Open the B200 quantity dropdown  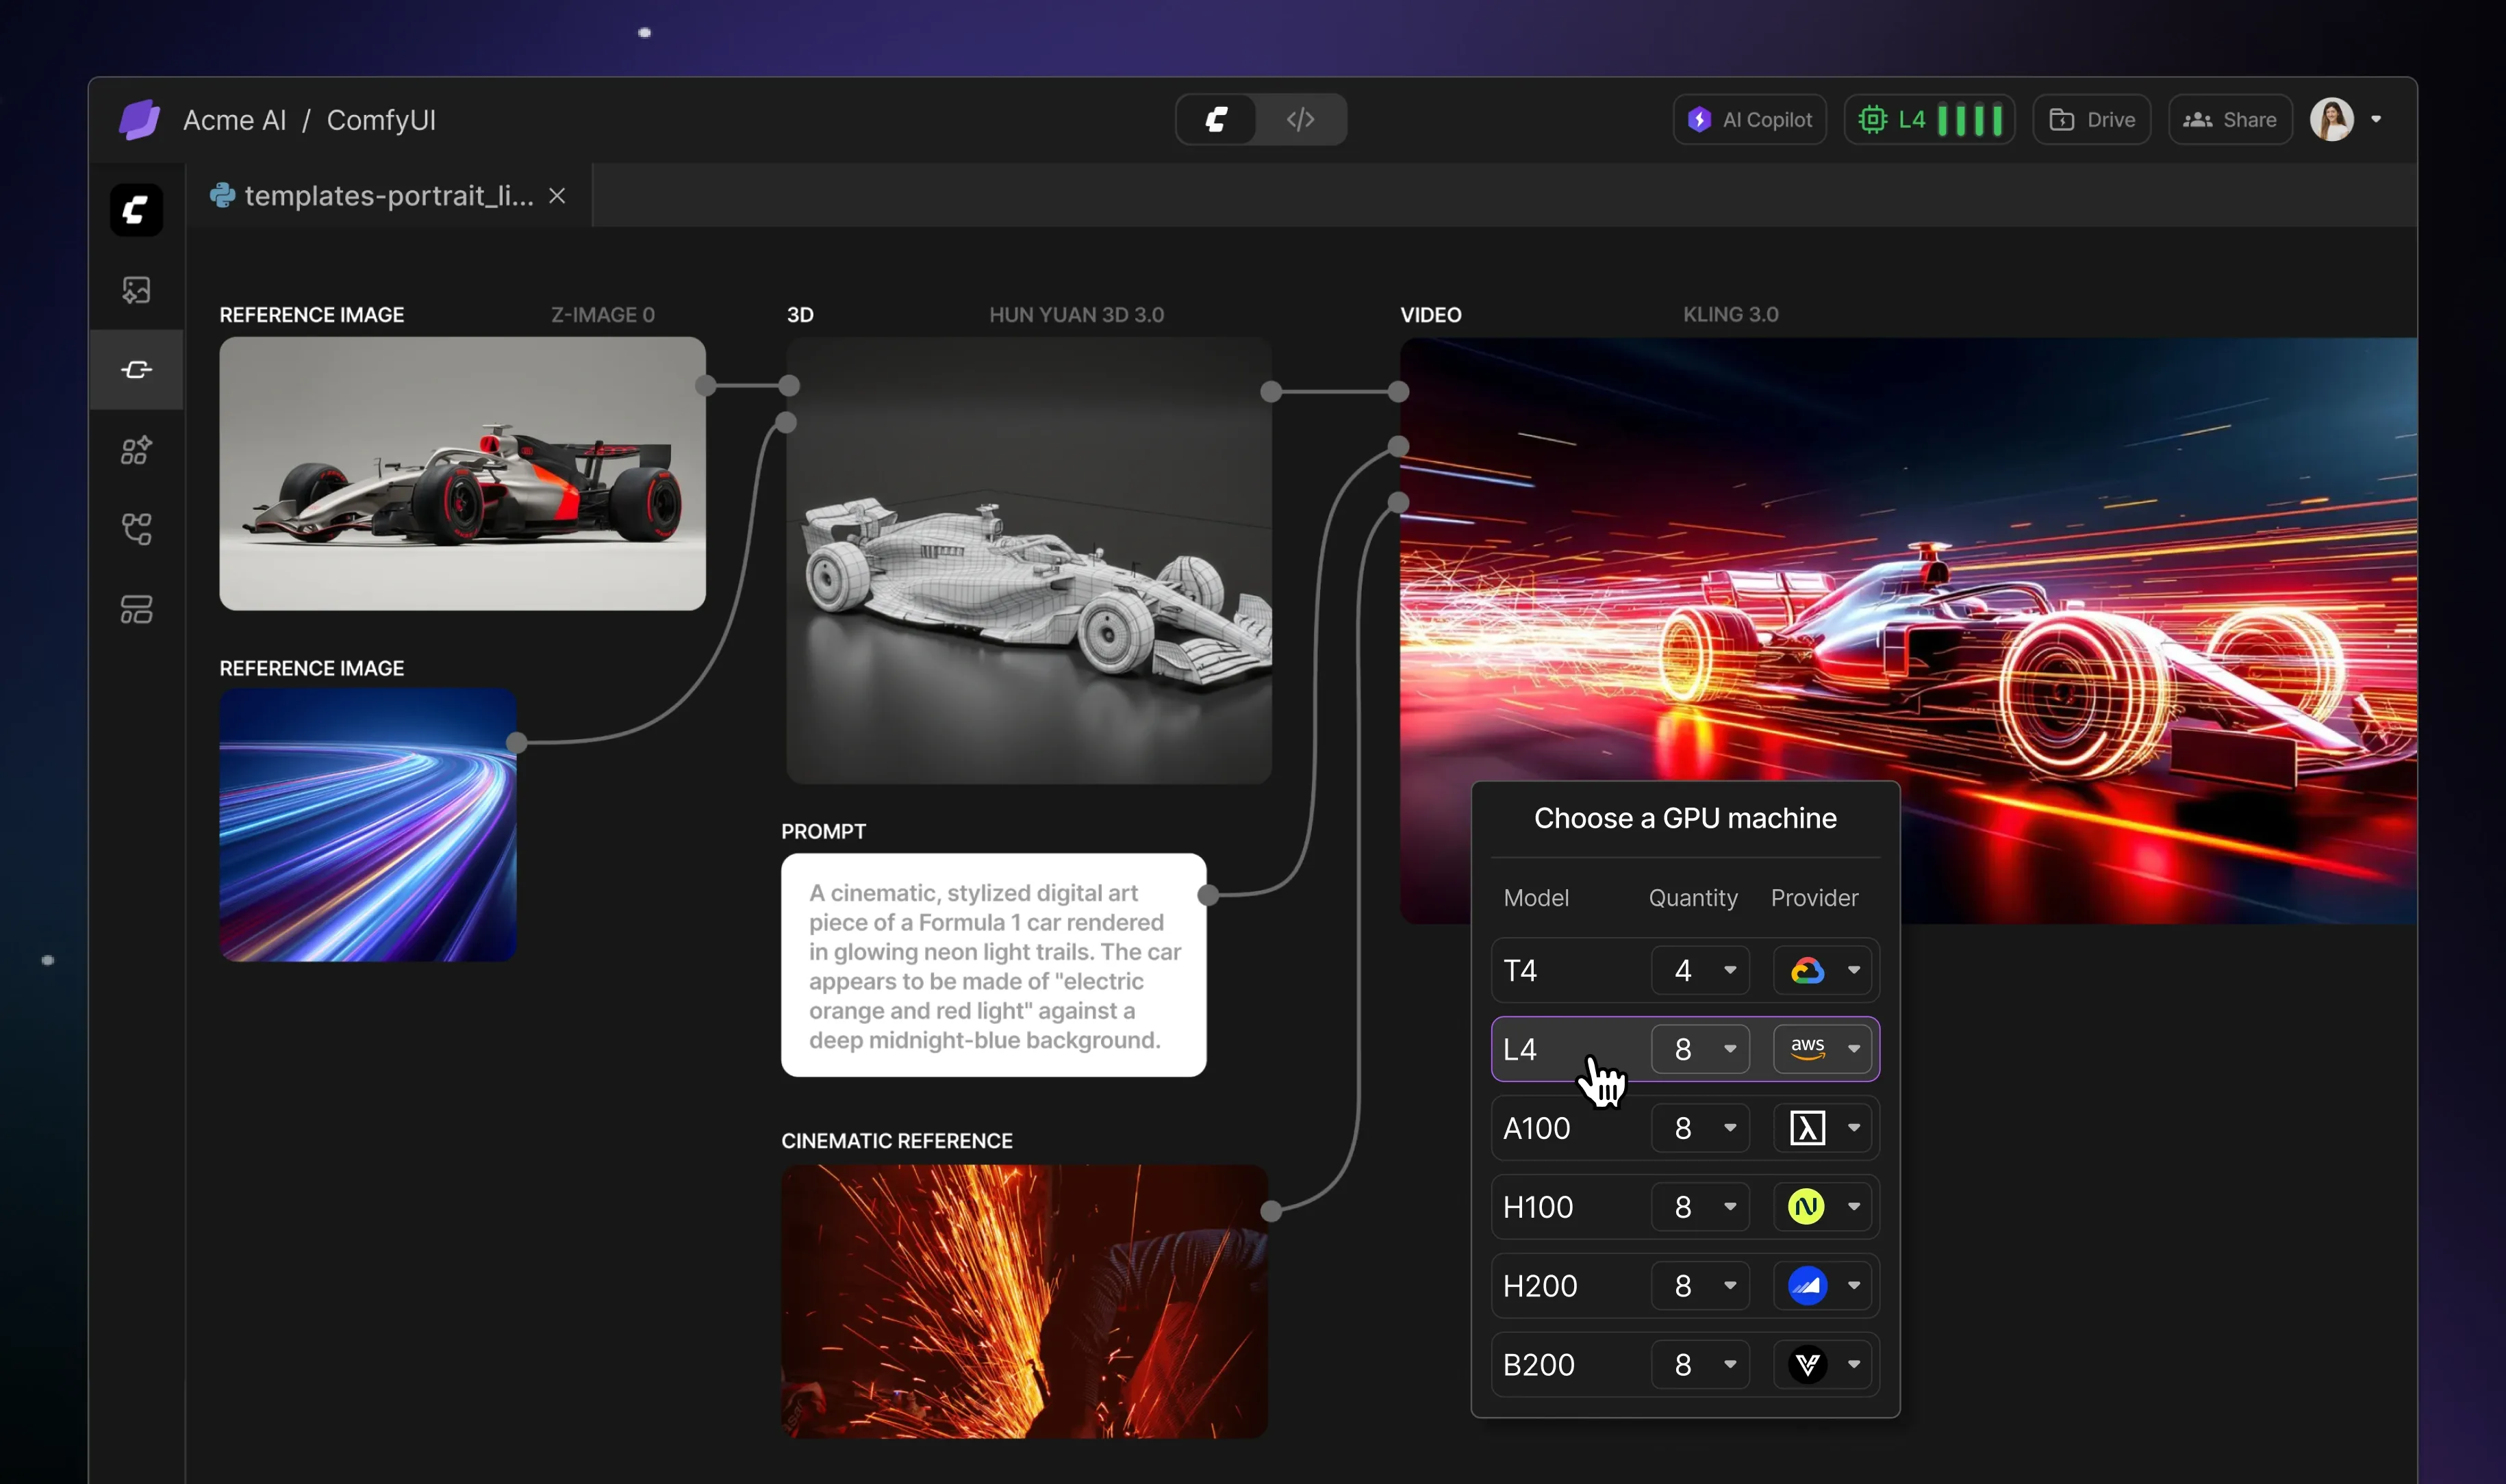coord(1700,1365)
